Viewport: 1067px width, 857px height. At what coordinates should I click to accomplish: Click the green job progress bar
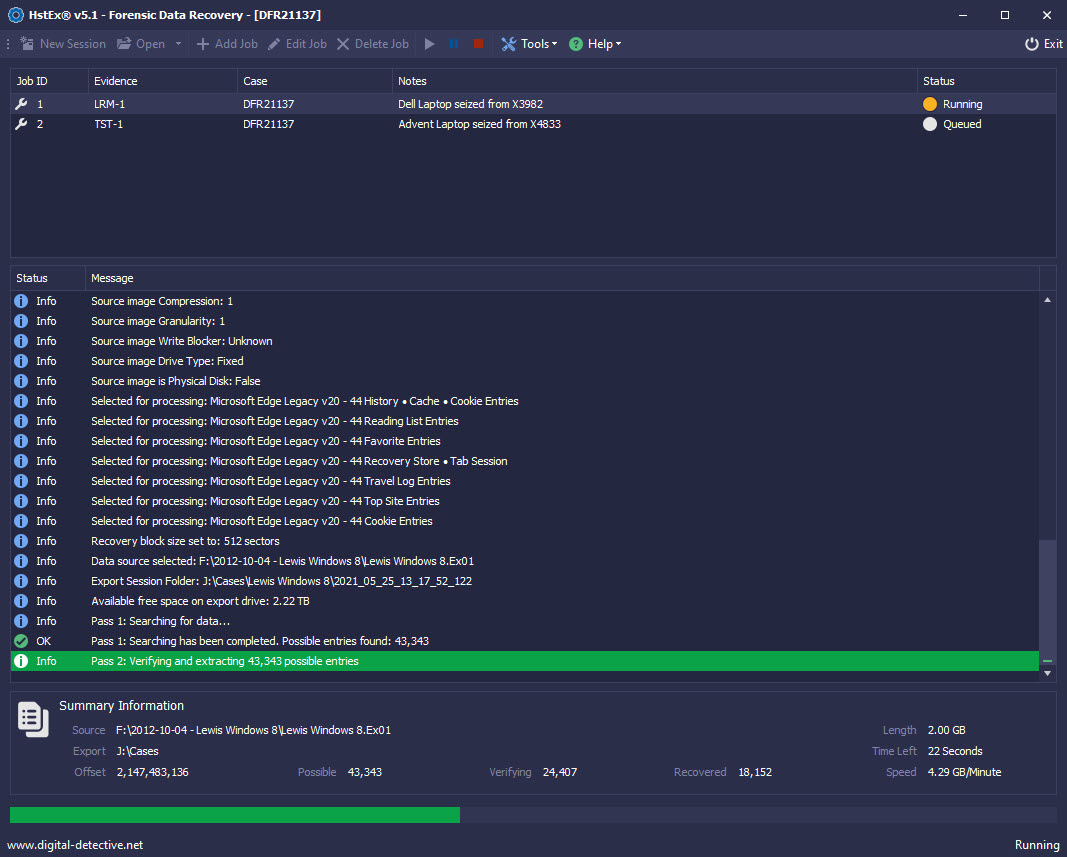pos(235,815)
